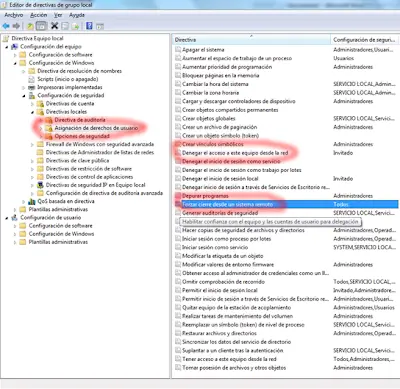Expand Configuración de software under Configuración del equipo
Screen dimensions: 400x389
click(15, 55)
